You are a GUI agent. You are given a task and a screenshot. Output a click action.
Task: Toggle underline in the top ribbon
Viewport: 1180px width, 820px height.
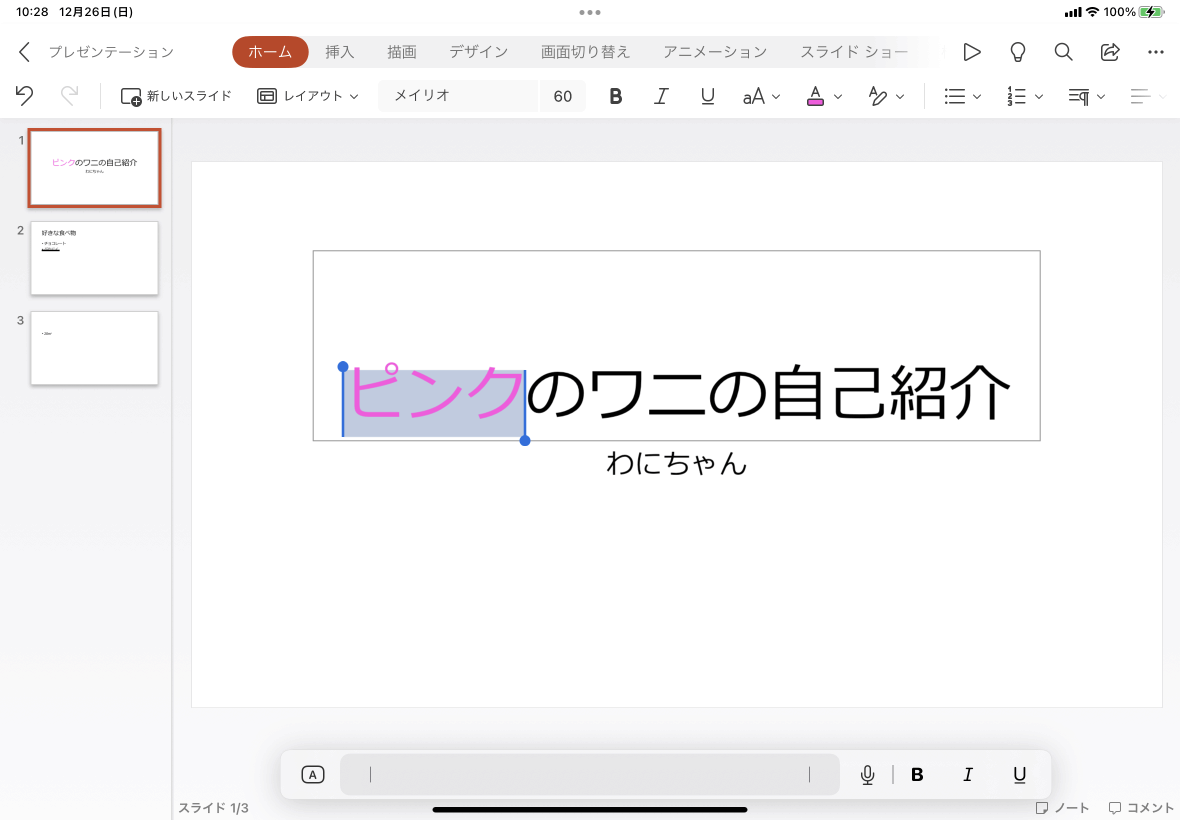707,96
